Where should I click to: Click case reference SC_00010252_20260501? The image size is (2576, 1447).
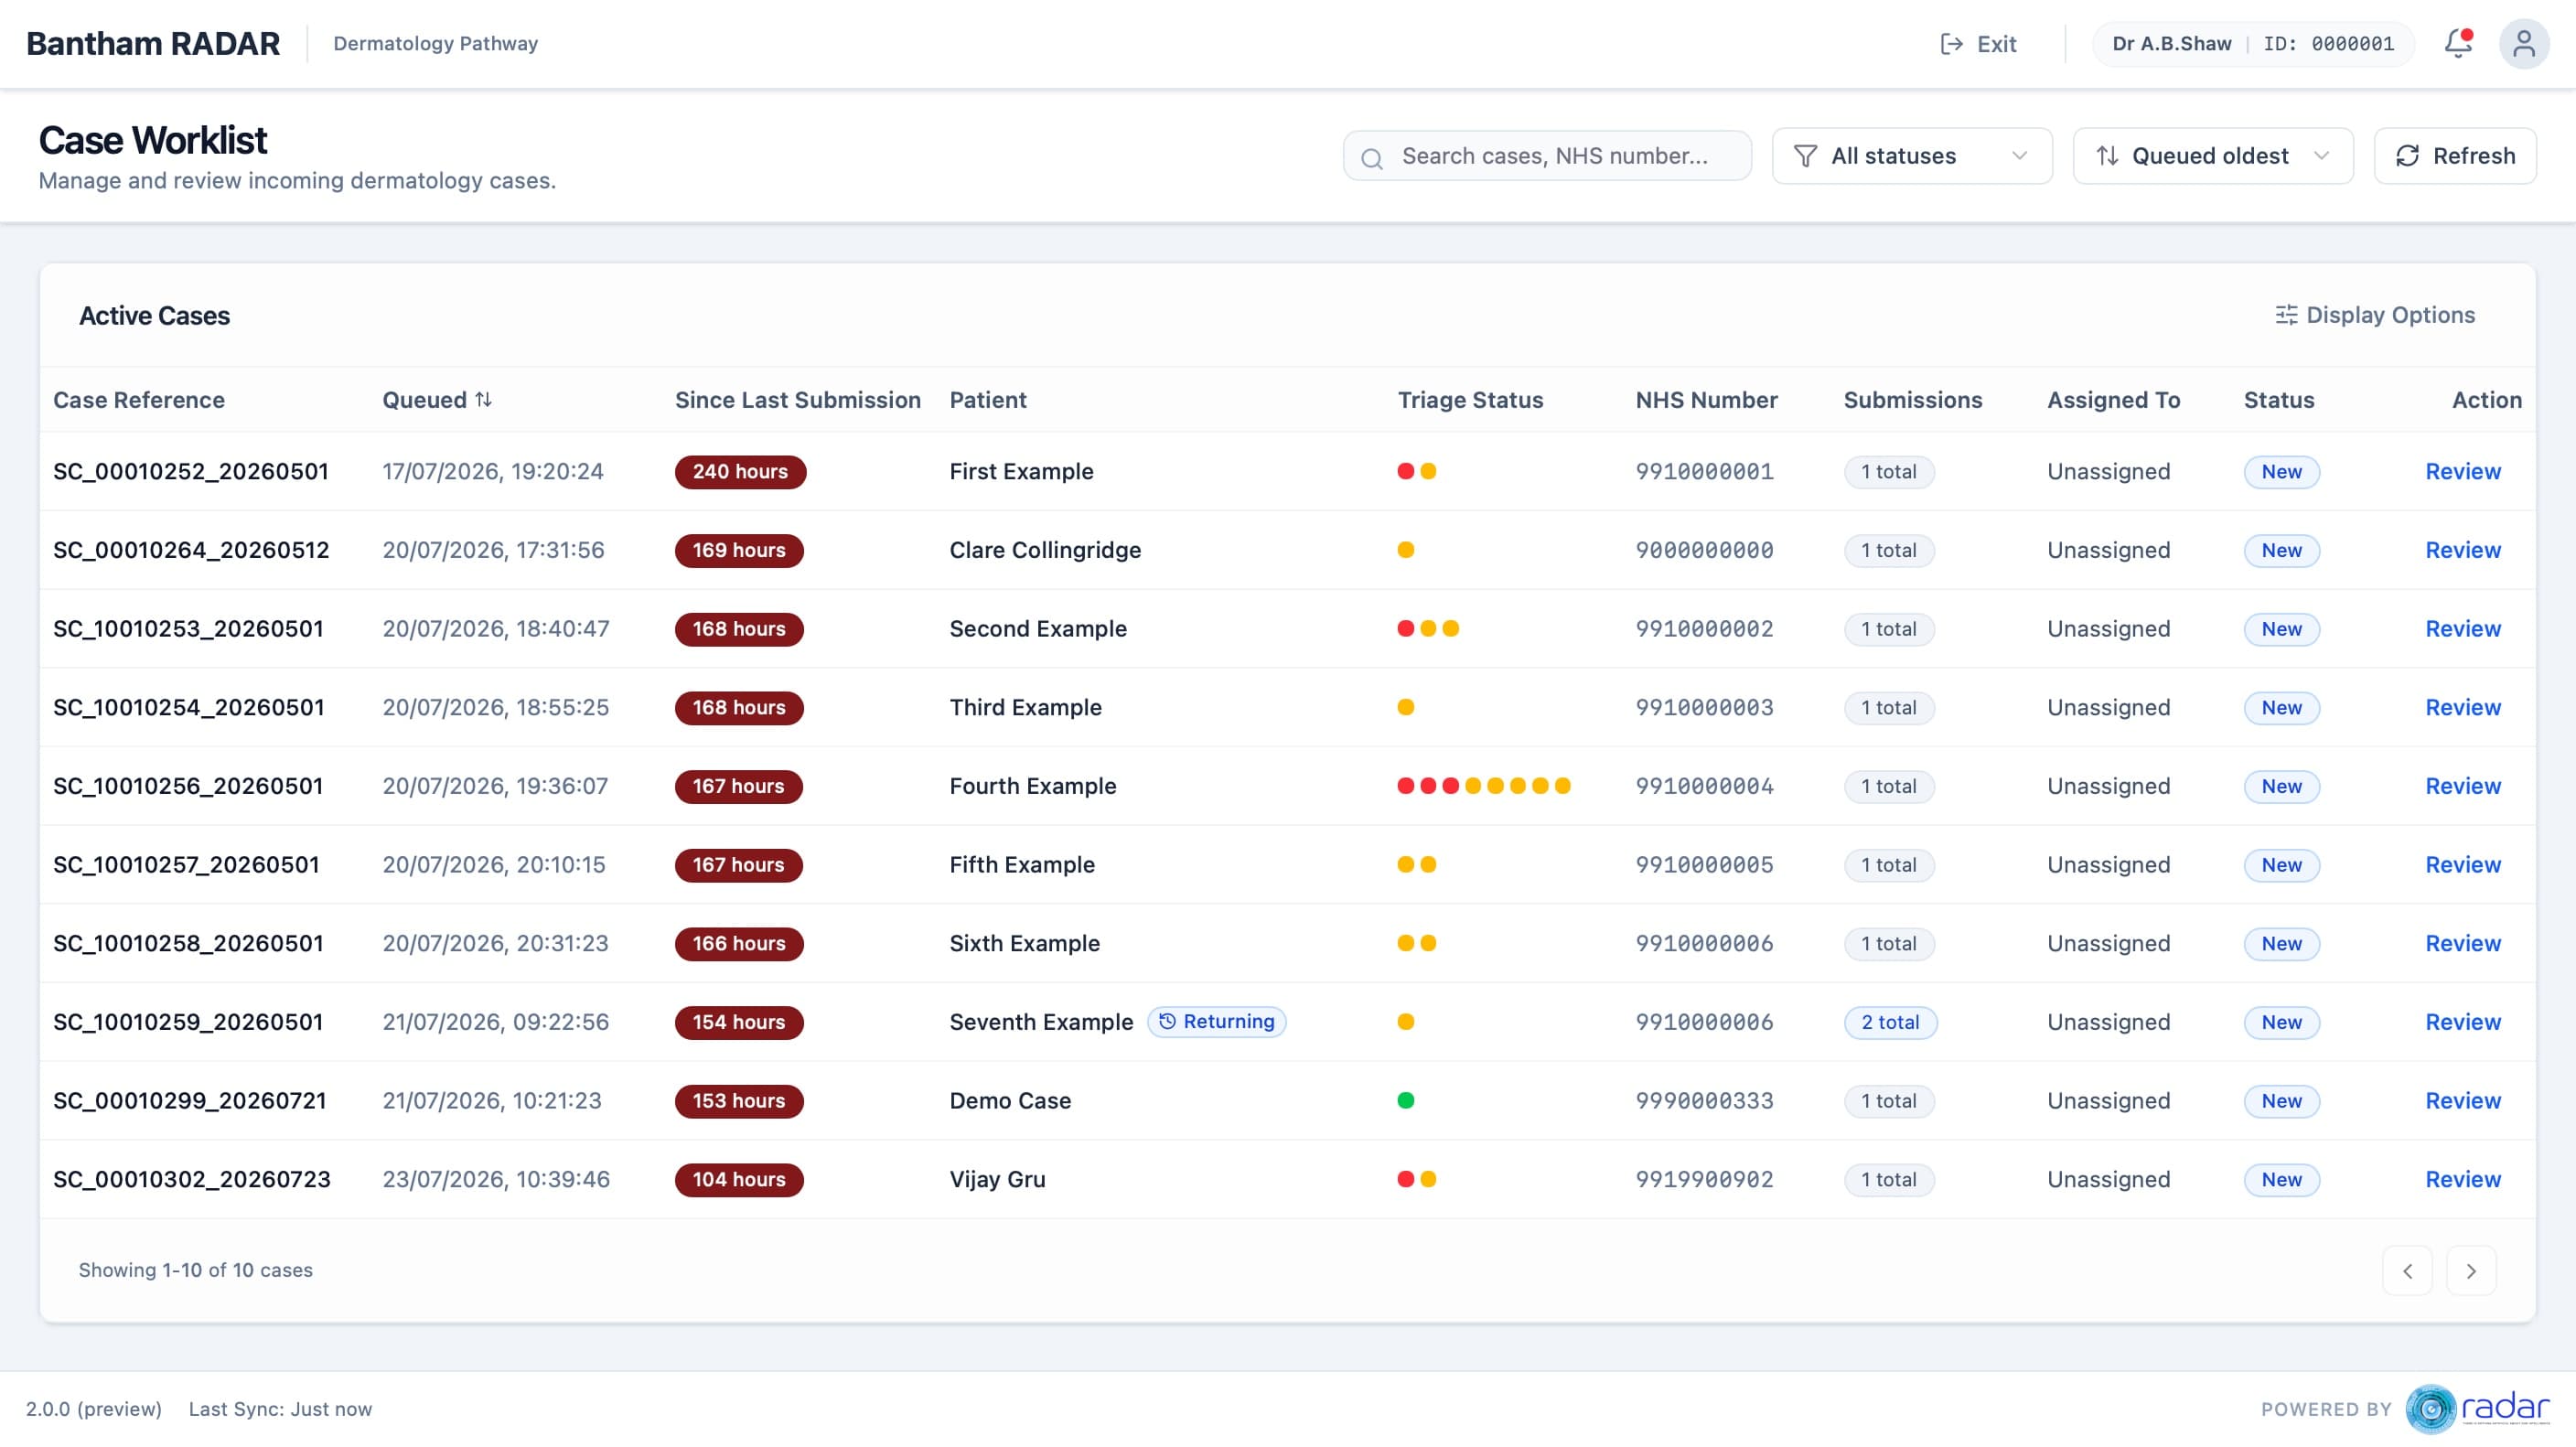pyautogui.click(x=191, y=472)
